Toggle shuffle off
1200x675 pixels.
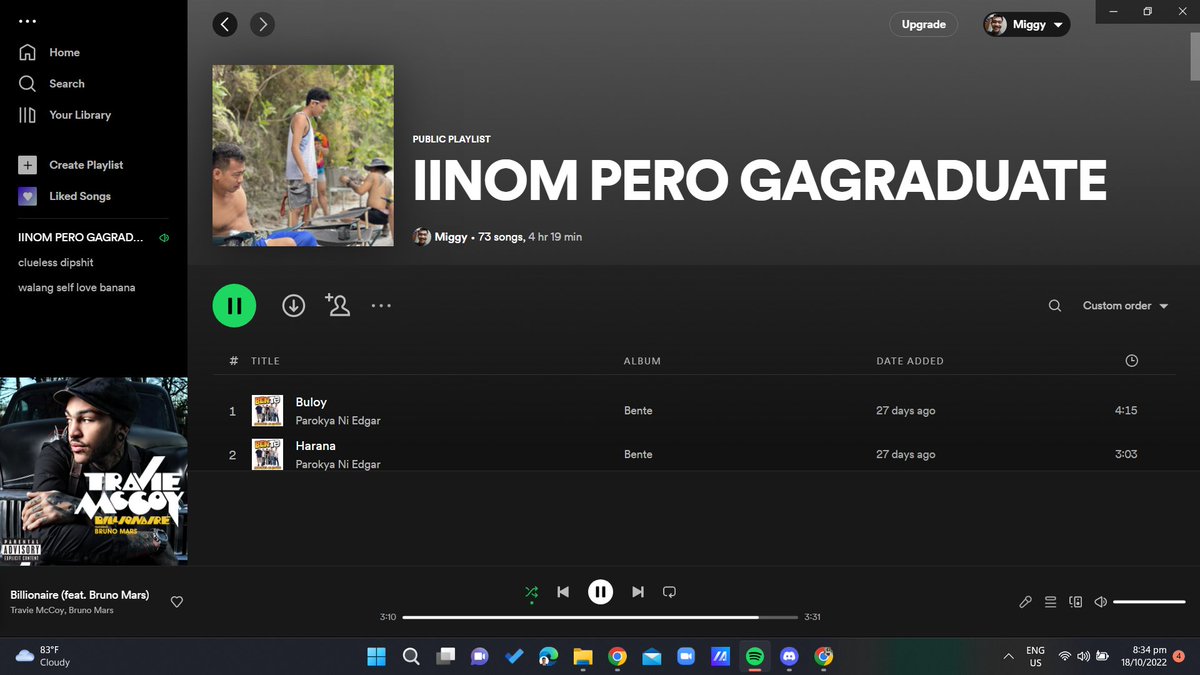[531, 592]
